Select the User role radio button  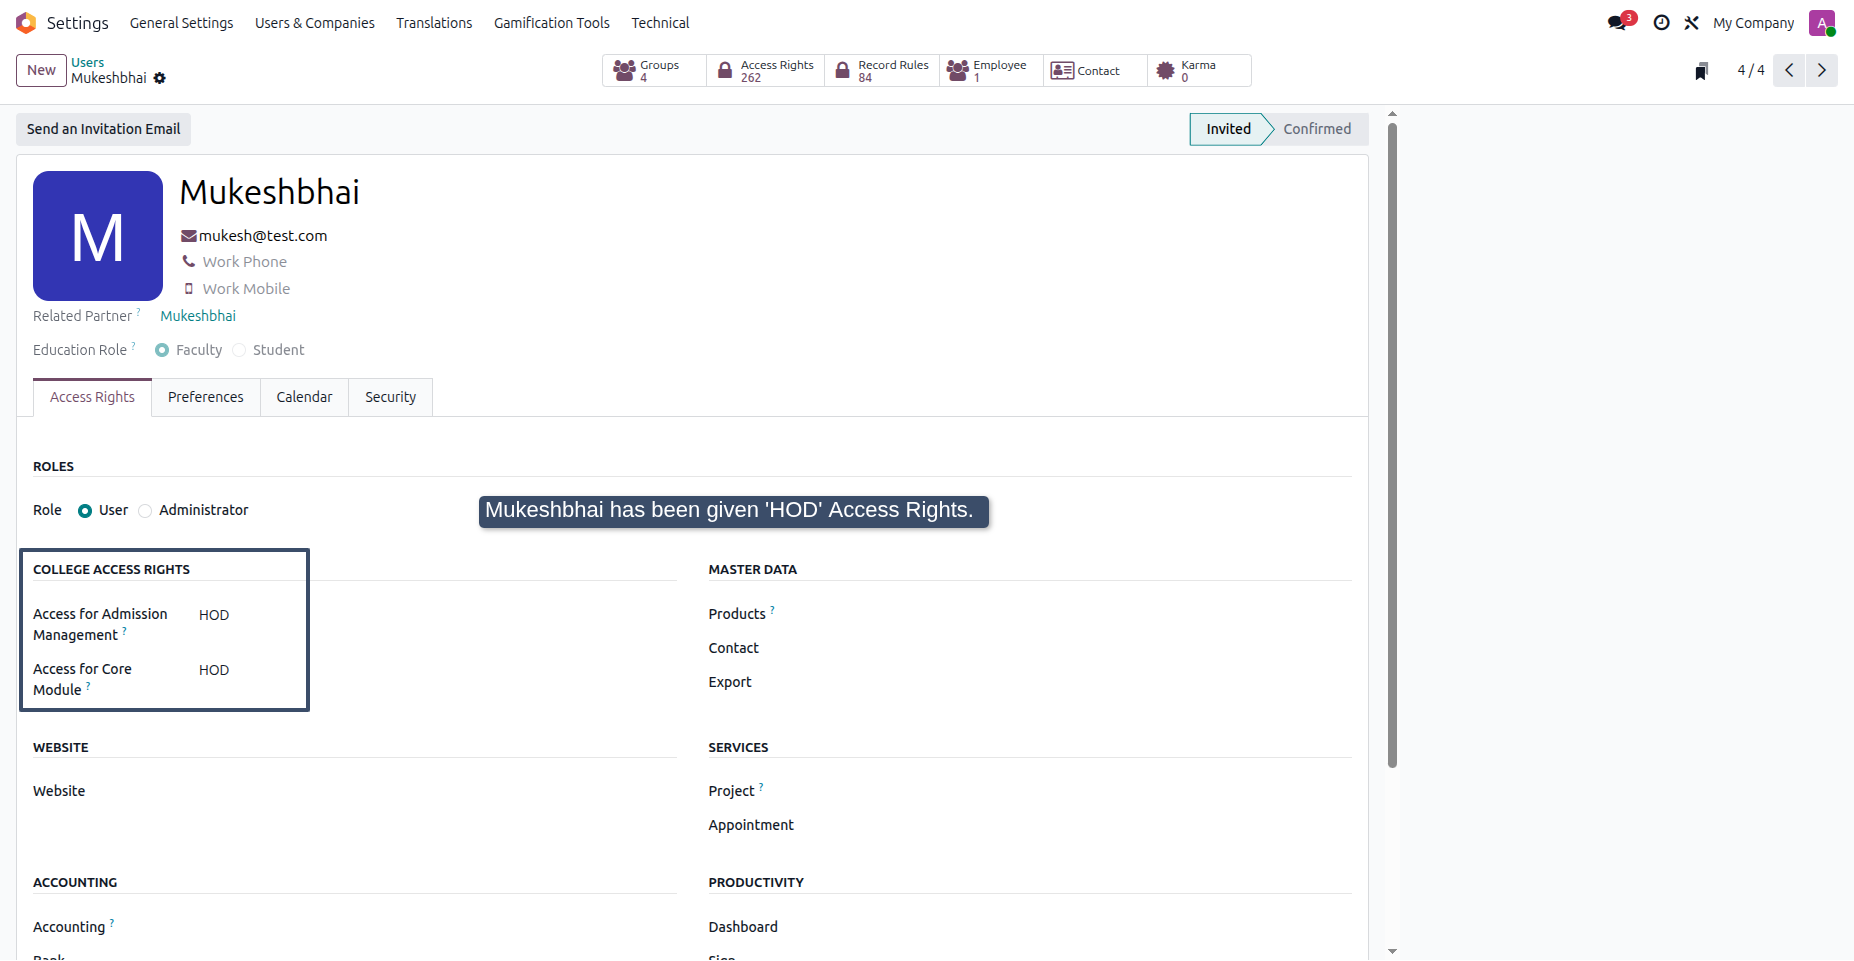[x=85, y=511]
